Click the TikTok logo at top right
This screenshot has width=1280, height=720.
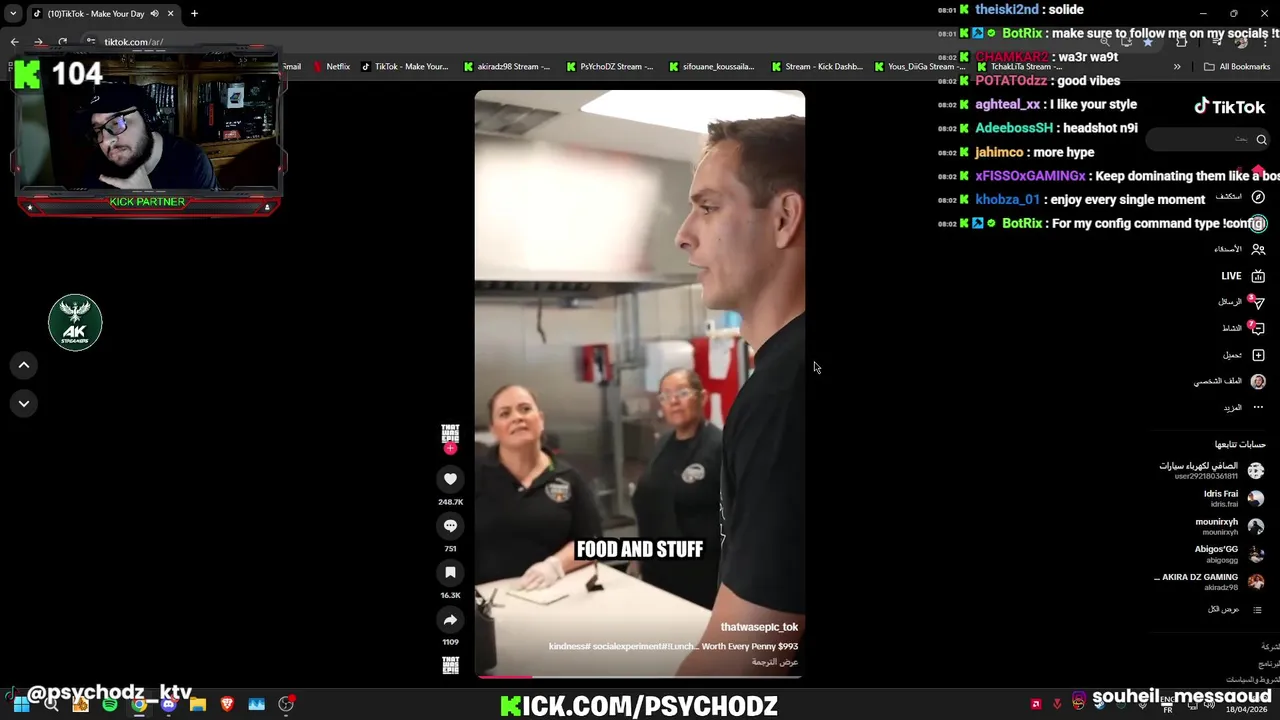[1229, 107]
